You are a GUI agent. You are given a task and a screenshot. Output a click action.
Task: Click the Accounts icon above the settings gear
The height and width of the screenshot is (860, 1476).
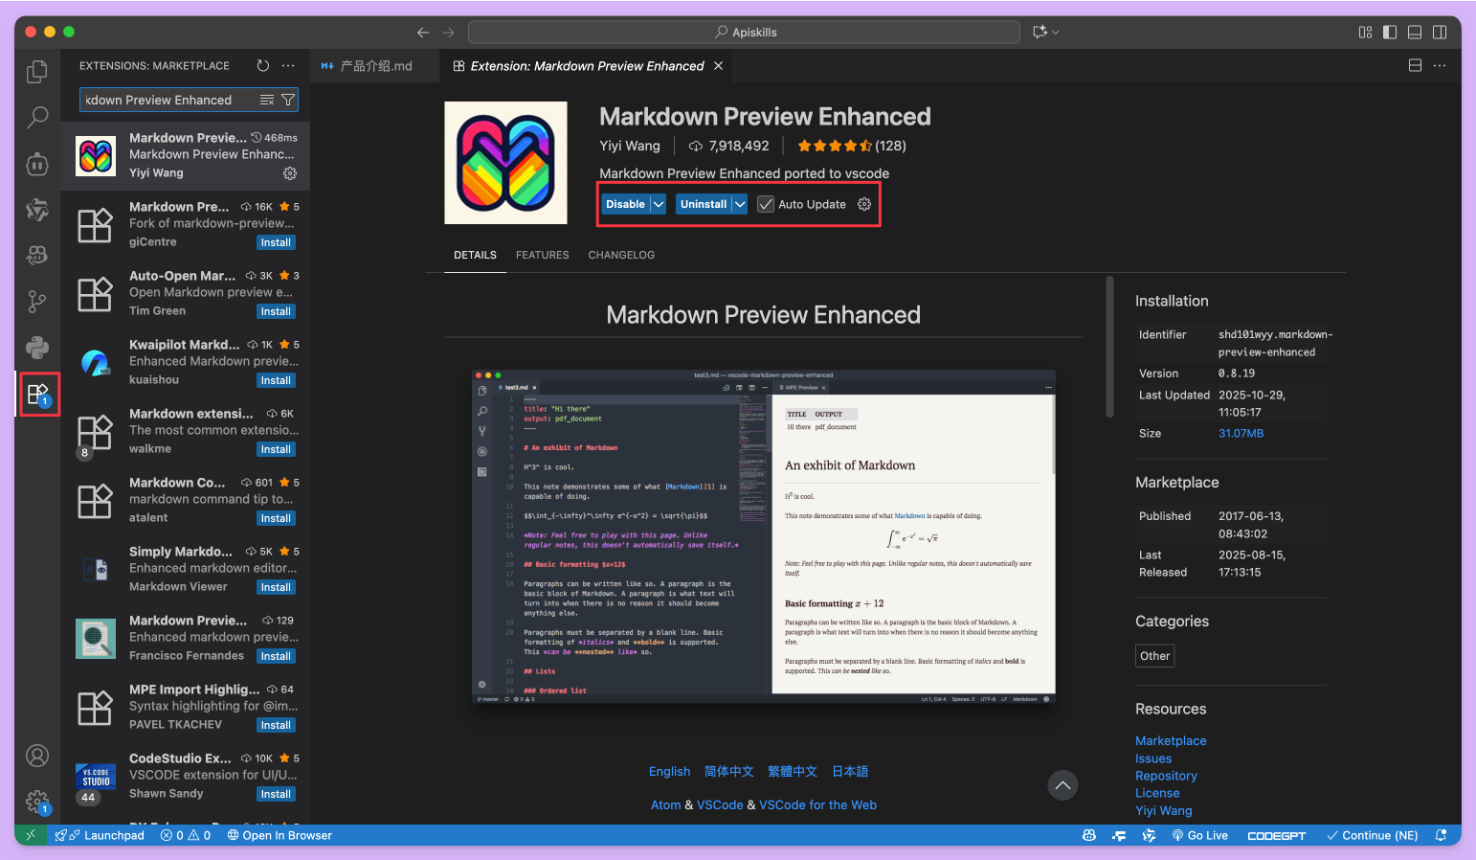[37, 756]
